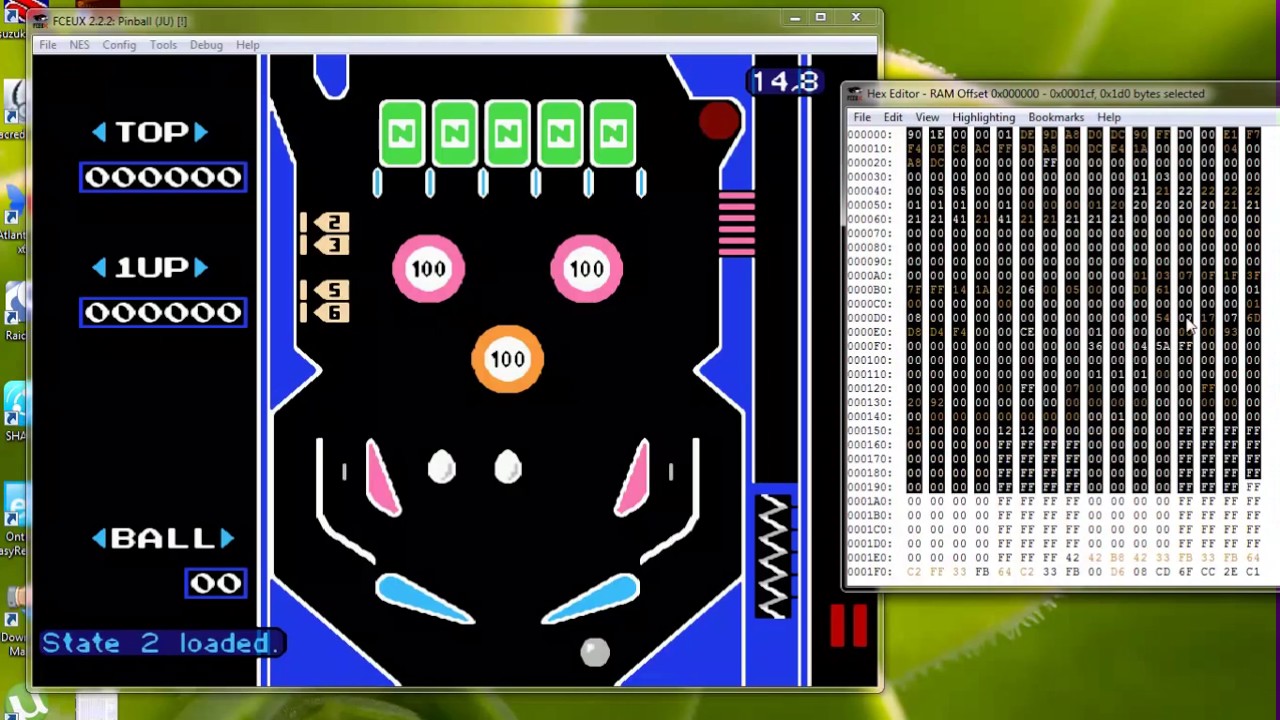The height and width of the screenshot is (720, 1280).
Task: Select byte 6F in row 0001F0
Action: click(1185, 572)
